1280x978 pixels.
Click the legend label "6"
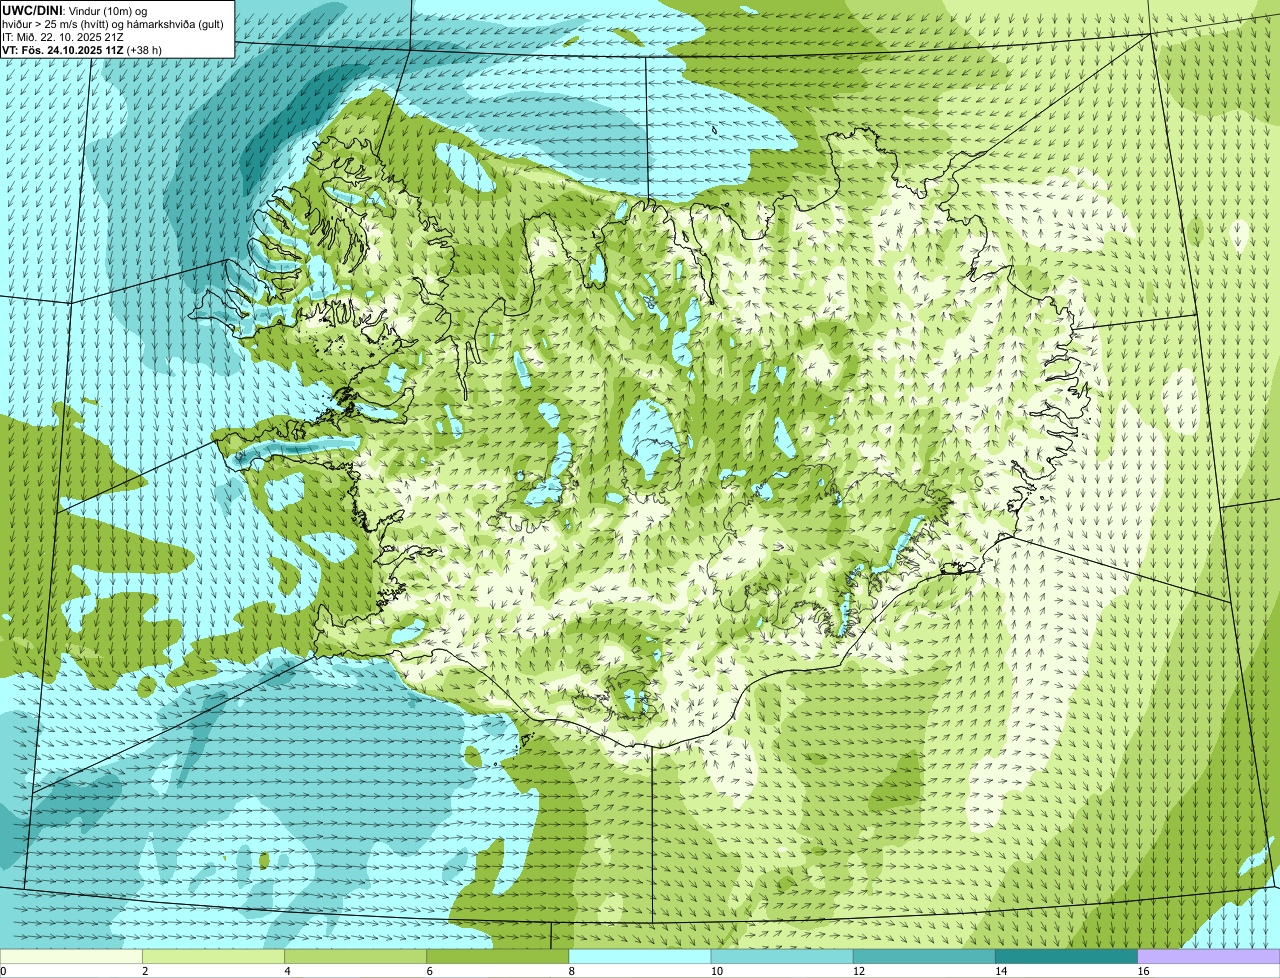coord(430,971)
